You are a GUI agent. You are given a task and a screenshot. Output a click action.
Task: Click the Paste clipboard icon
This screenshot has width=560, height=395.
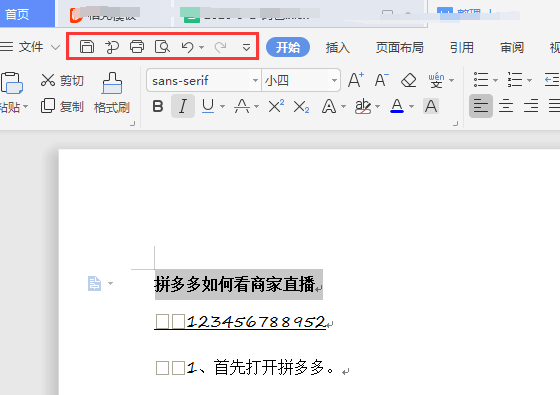pyautogui.click(x=12, y=83)
